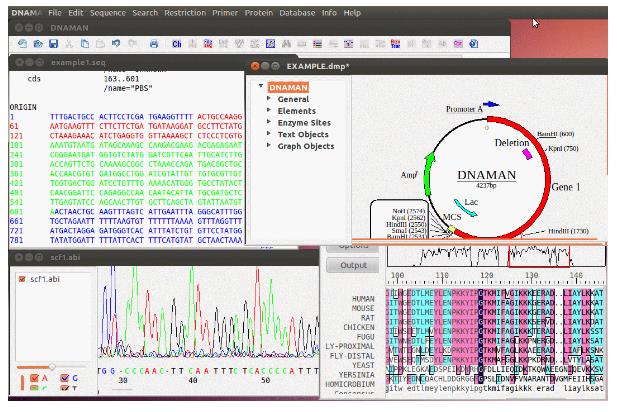617x412 pixels.
Task: Click the Output button in alignment window
Action: pos(353,265)
